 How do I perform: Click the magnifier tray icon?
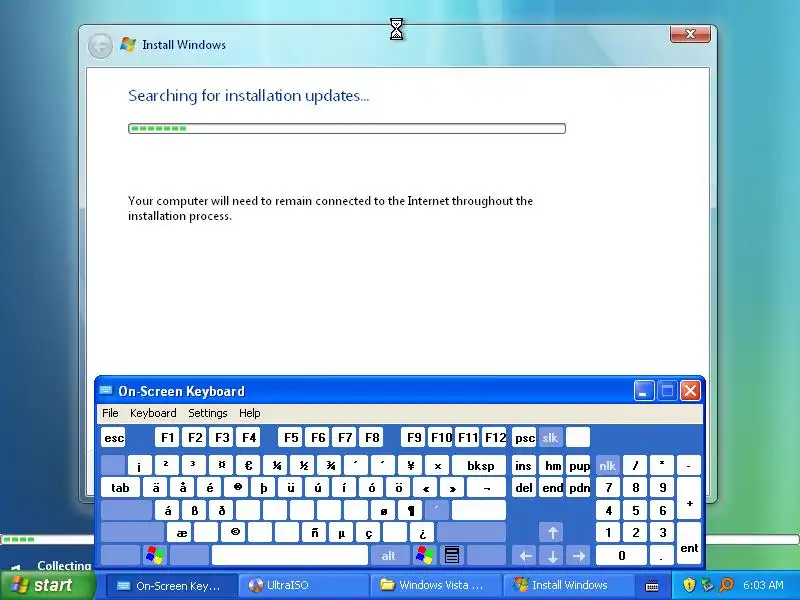(727, 585)
